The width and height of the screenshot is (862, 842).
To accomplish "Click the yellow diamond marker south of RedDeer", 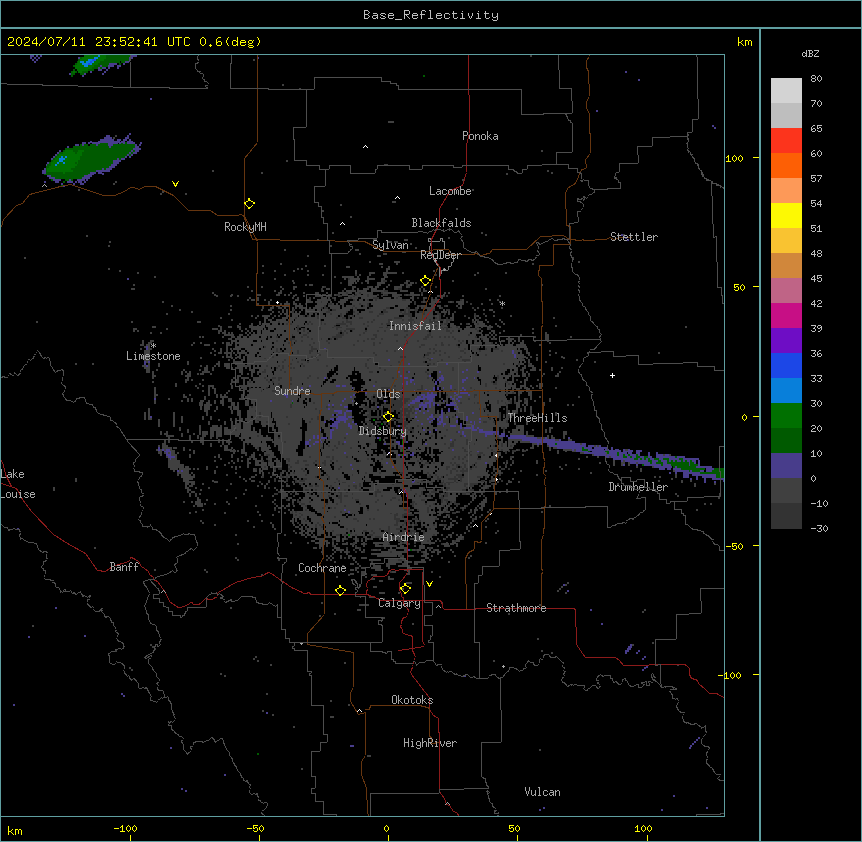I will point(426,281).
